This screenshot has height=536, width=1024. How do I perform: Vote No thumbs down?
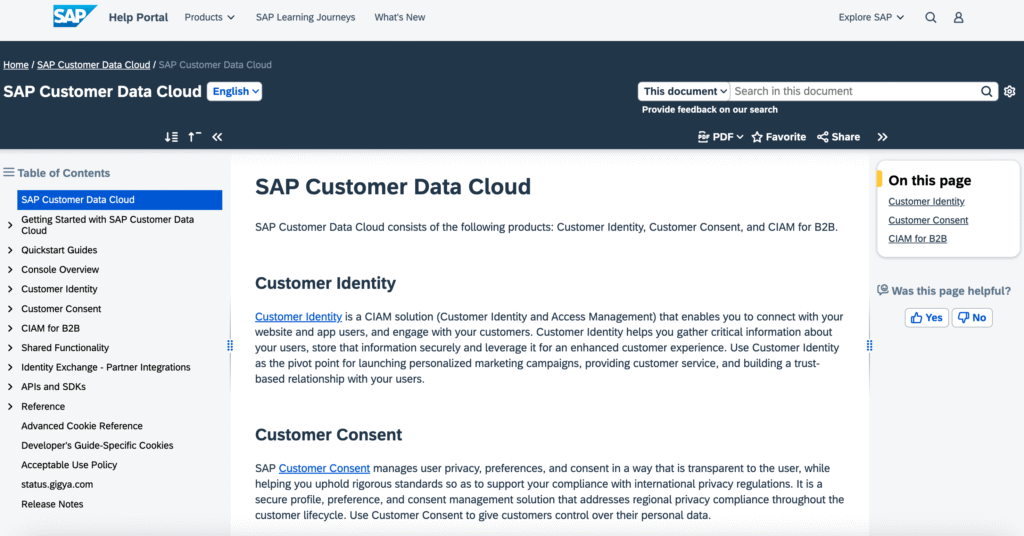tap(972, 318)
